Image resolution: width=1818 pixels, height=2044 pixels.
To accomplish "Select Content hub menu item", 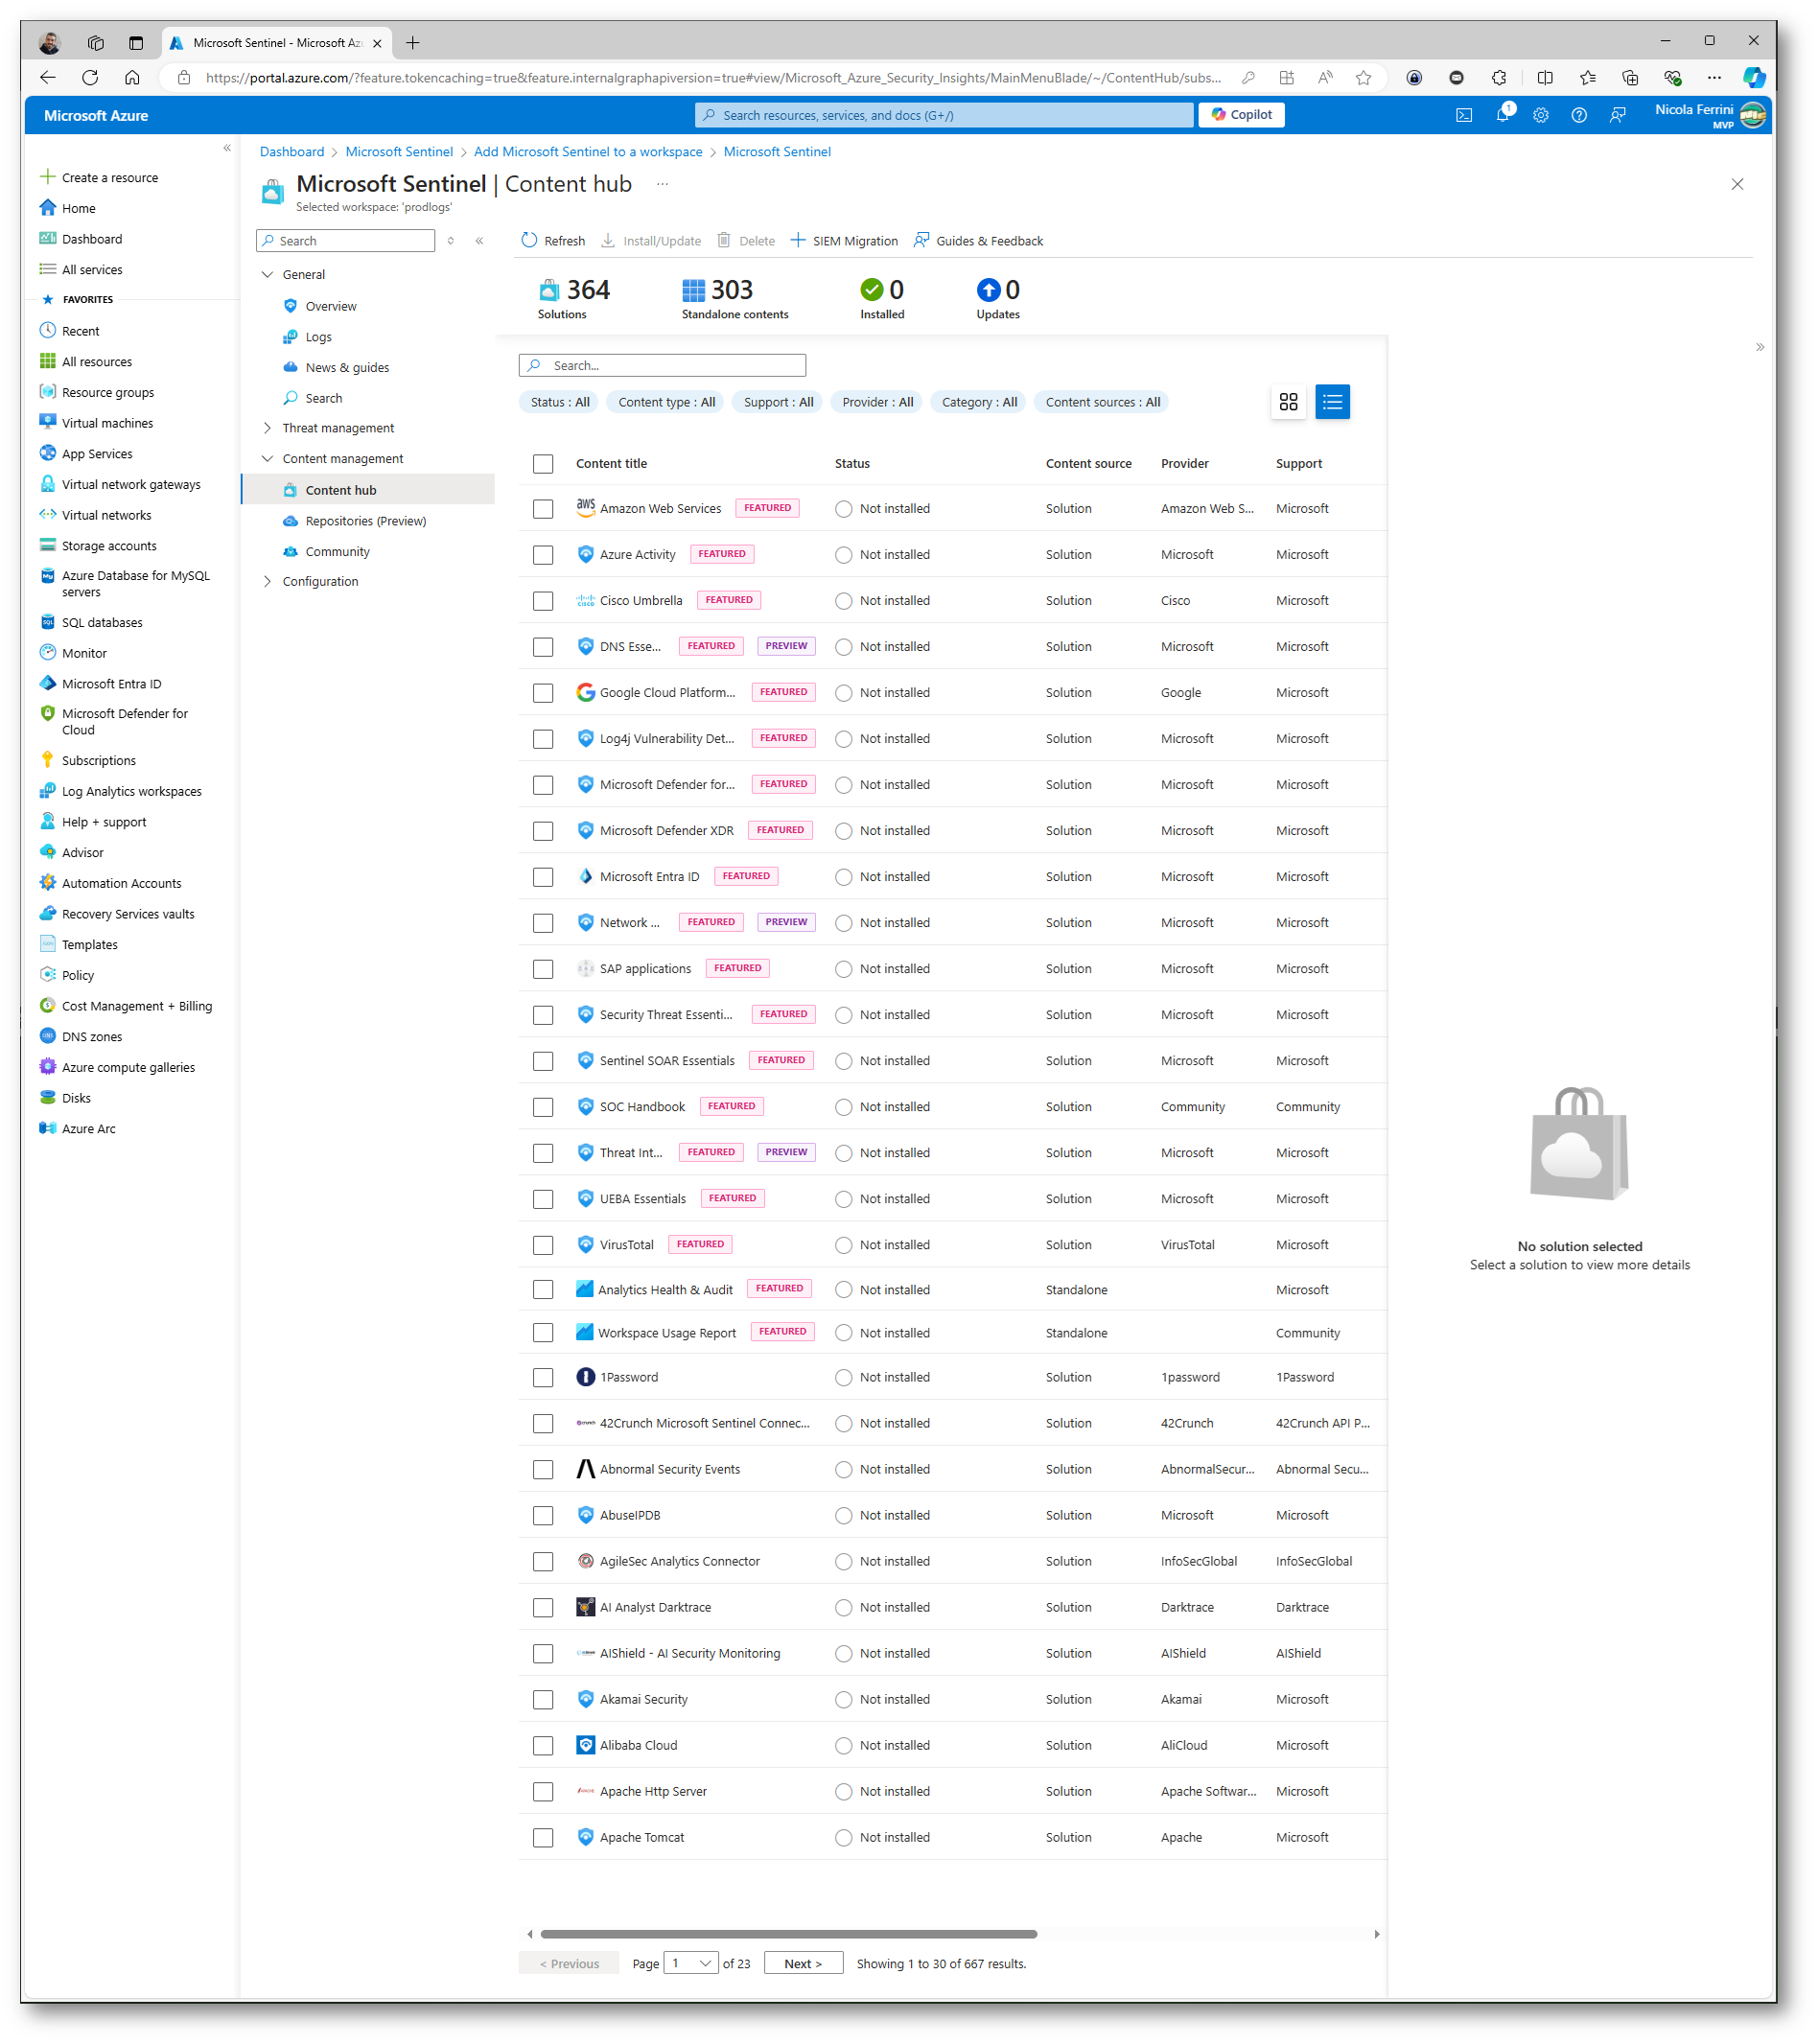I will pyautogui.click(x=368, y=490).
